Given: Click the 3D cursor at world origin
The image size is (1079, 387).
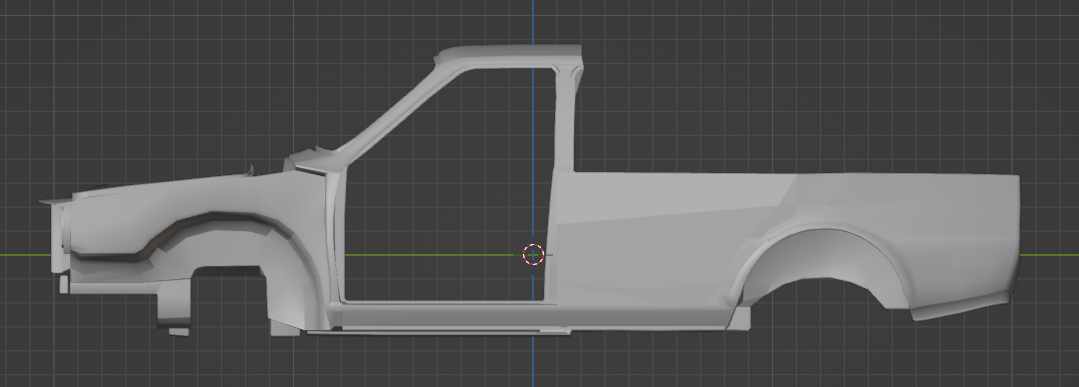Looking at the screenshot, I should click(533, 255).
